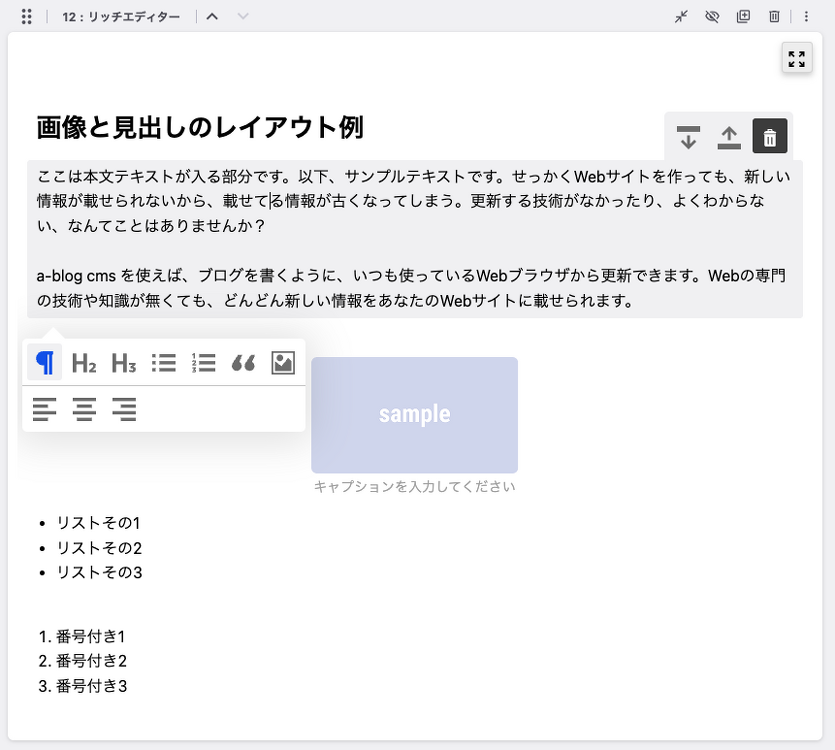Select the paragraph format icon
The width and height of the screenshot is (835, 750).
tap(45, 362)
